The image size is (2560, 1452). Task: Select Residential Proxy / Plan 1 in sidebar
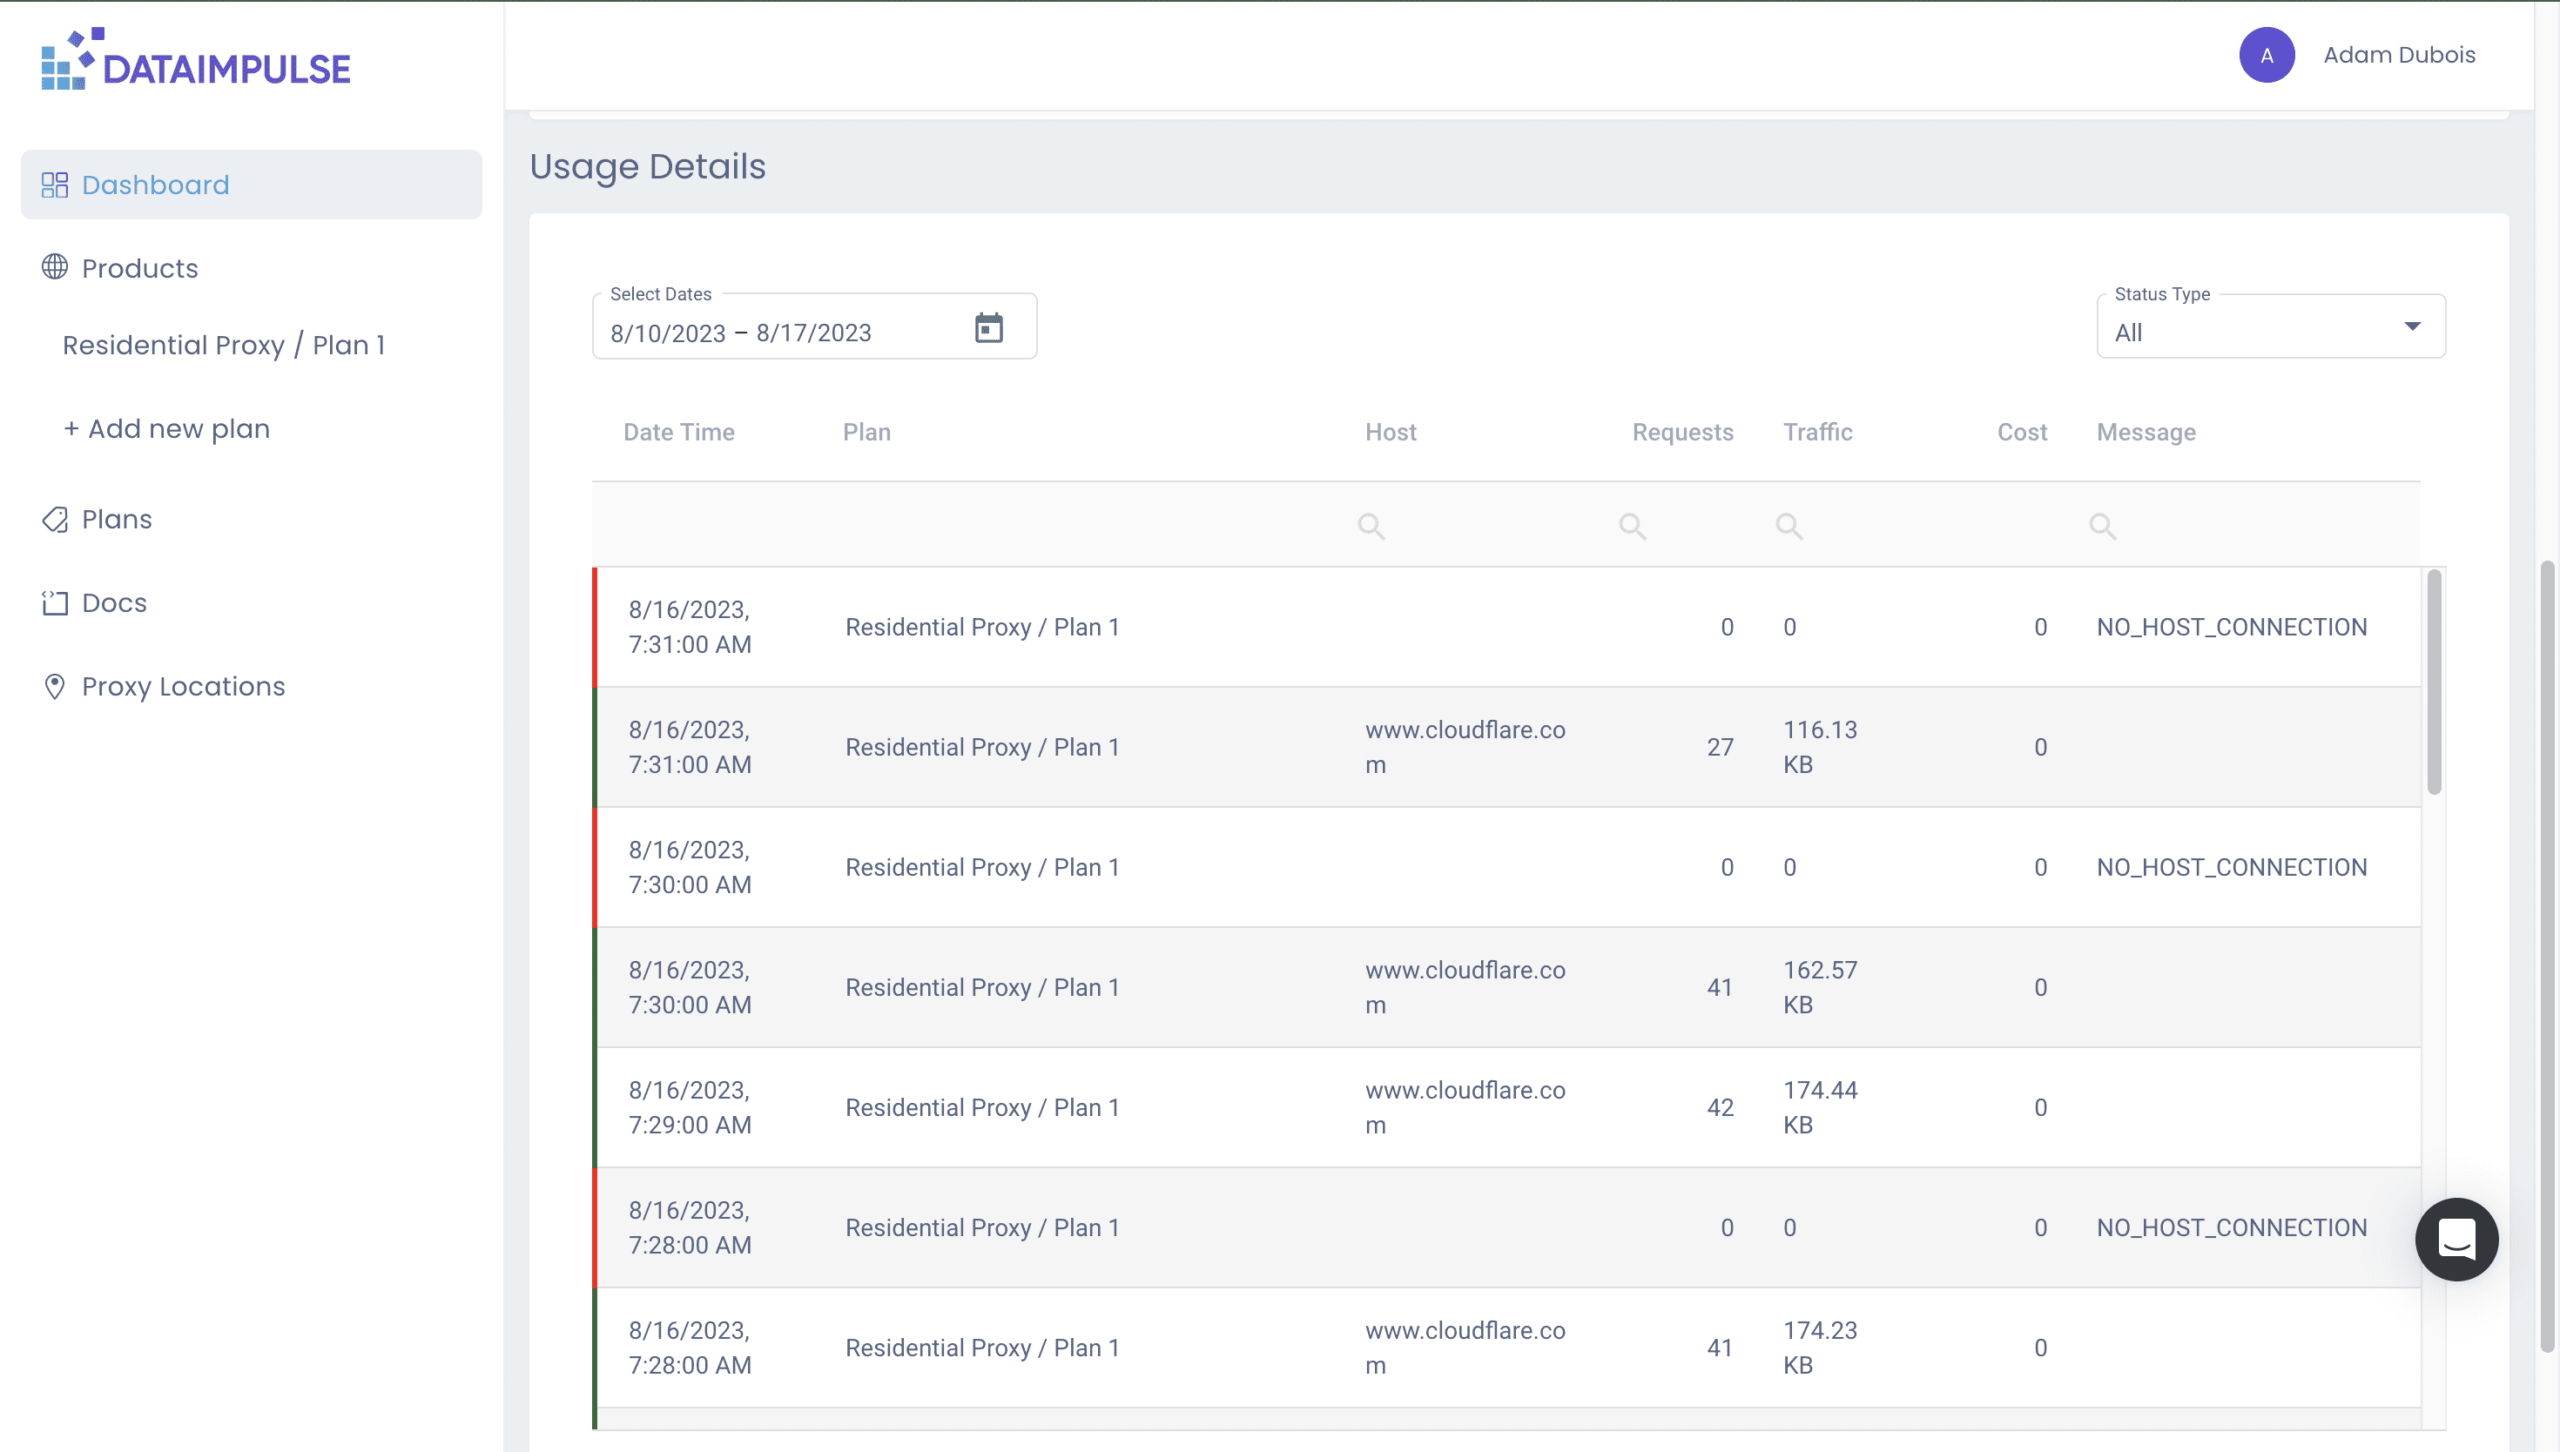coord(224,345)
